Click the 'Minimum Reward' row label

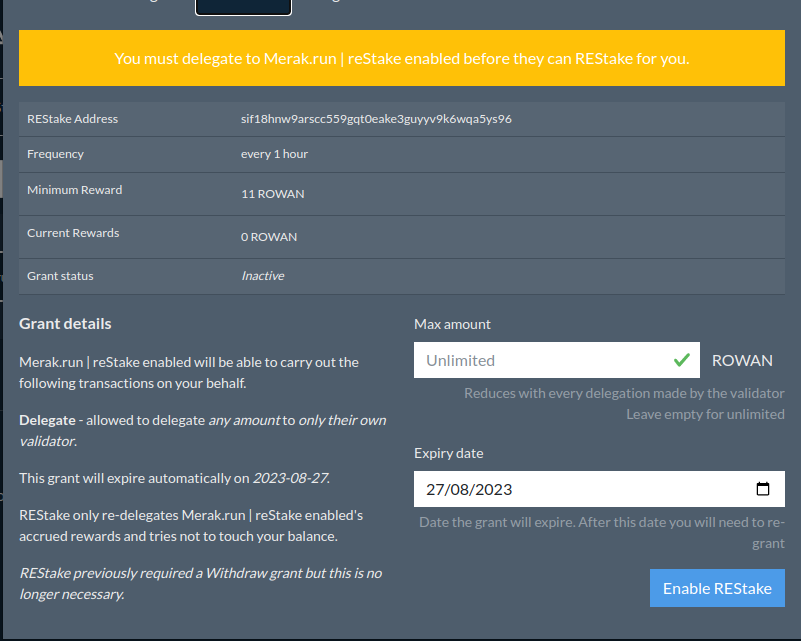tap(75, 190)
